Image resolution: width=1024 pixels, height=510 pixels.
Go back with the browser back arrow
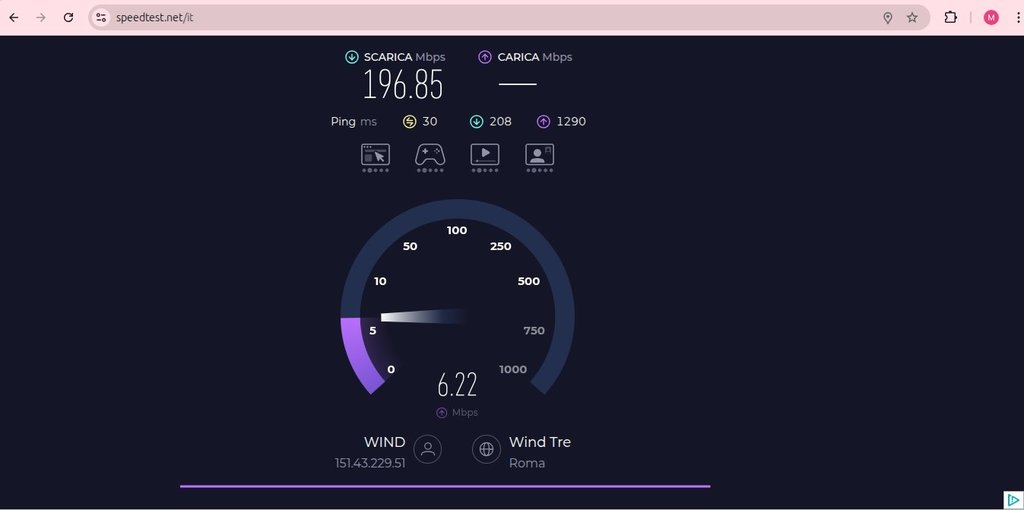13,18
